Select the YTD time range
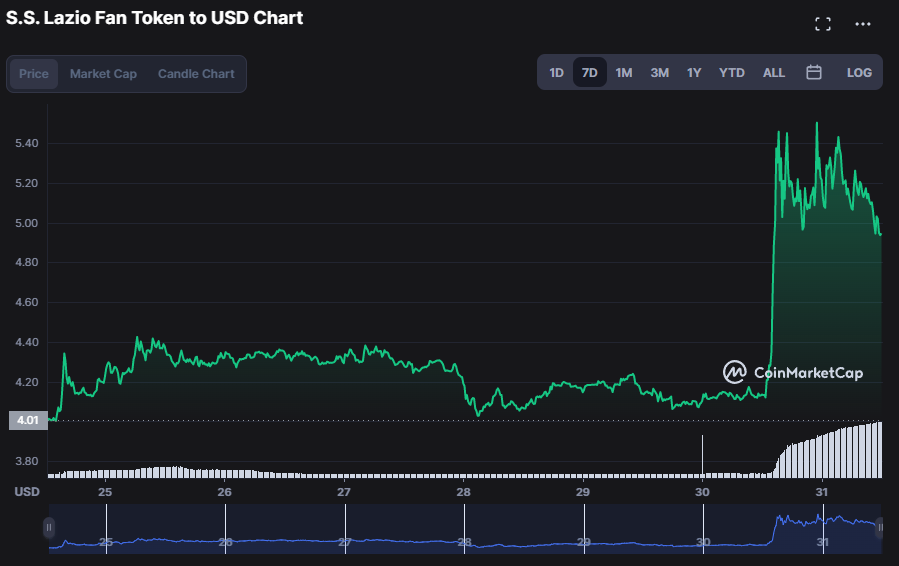This screenshot has height=566, width=899. (732, 73)
